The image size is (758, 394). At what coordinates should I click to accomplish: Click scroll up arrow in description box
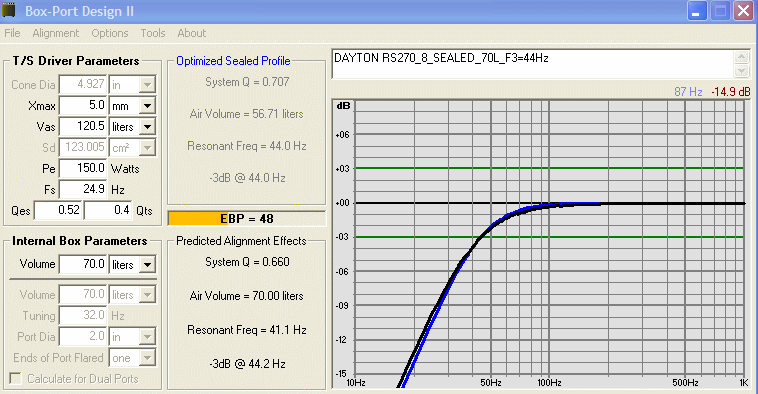(742, 57)
